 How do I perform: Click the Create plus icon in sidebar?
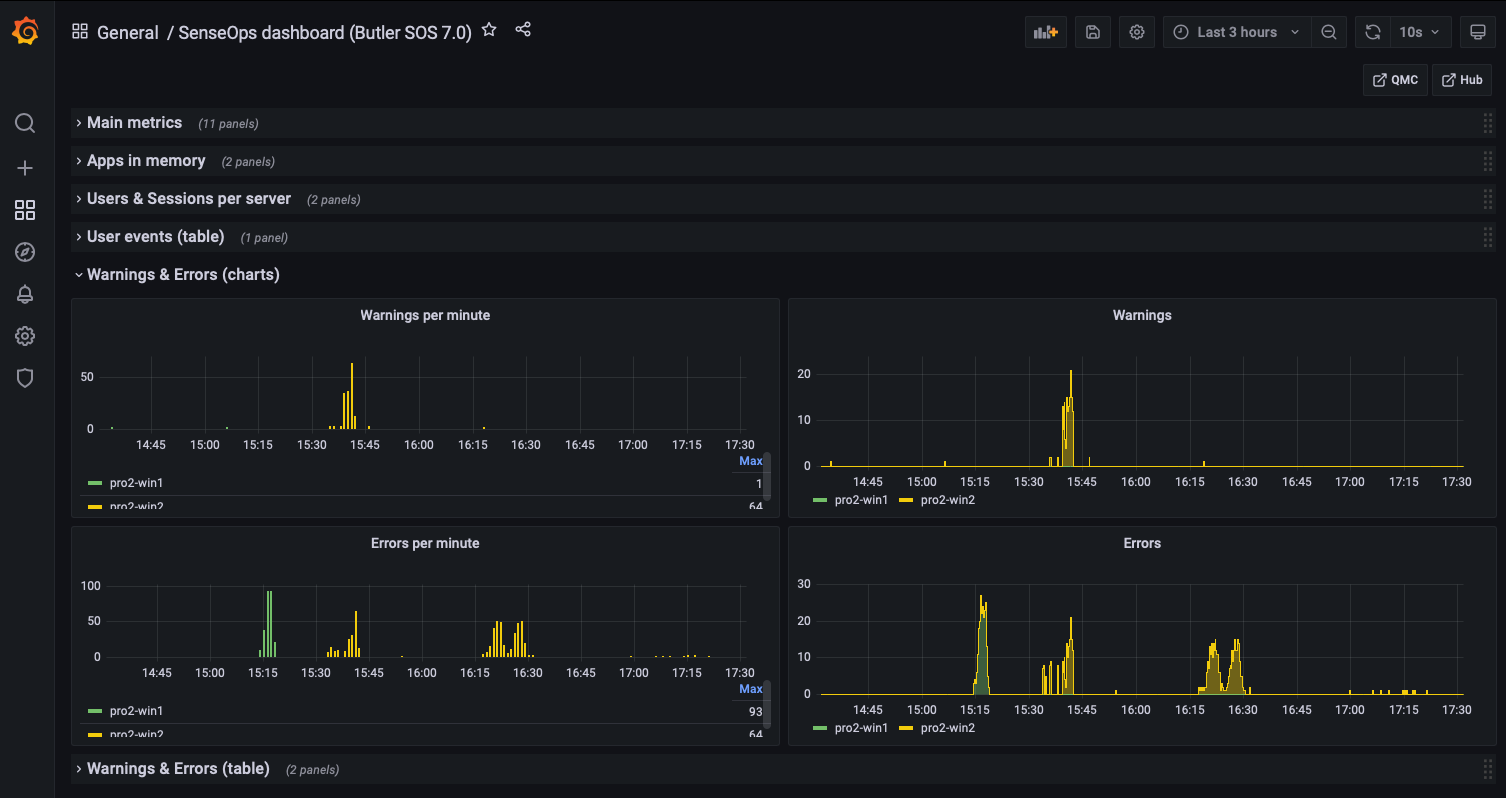pyautogui.click(x=25, y=168)
